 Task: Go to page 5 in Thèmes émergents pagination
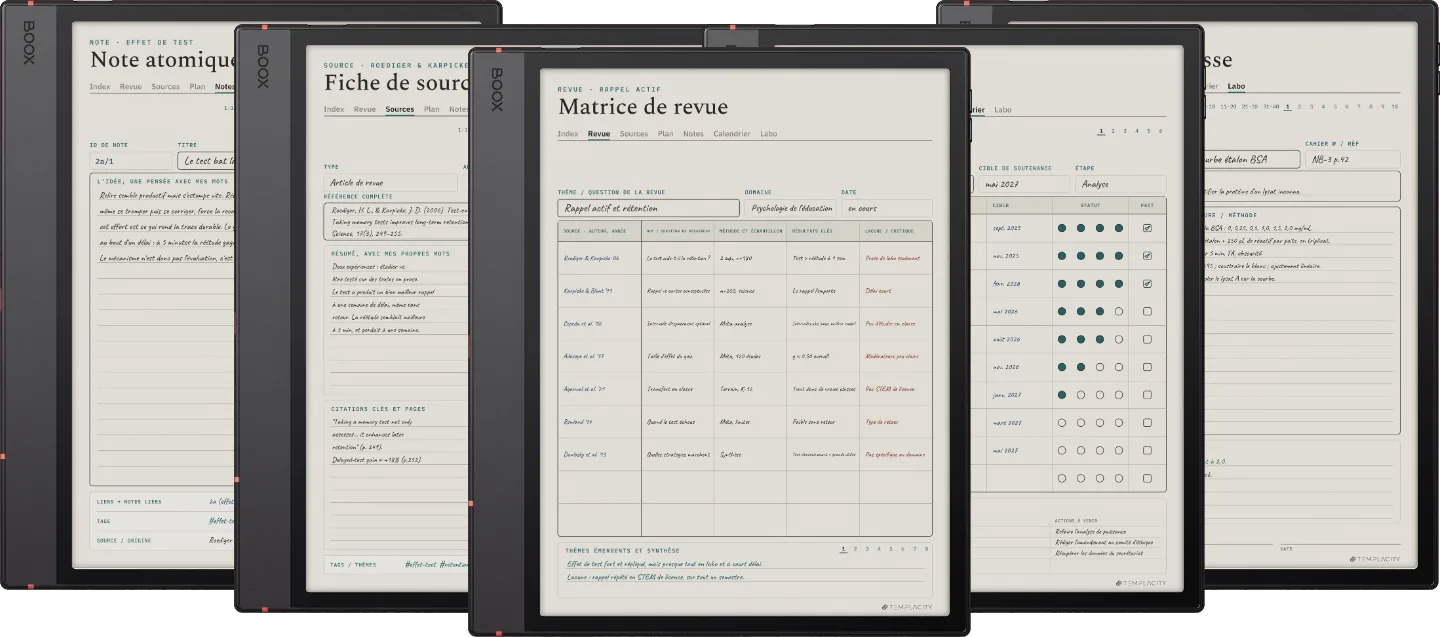(891, 548)
